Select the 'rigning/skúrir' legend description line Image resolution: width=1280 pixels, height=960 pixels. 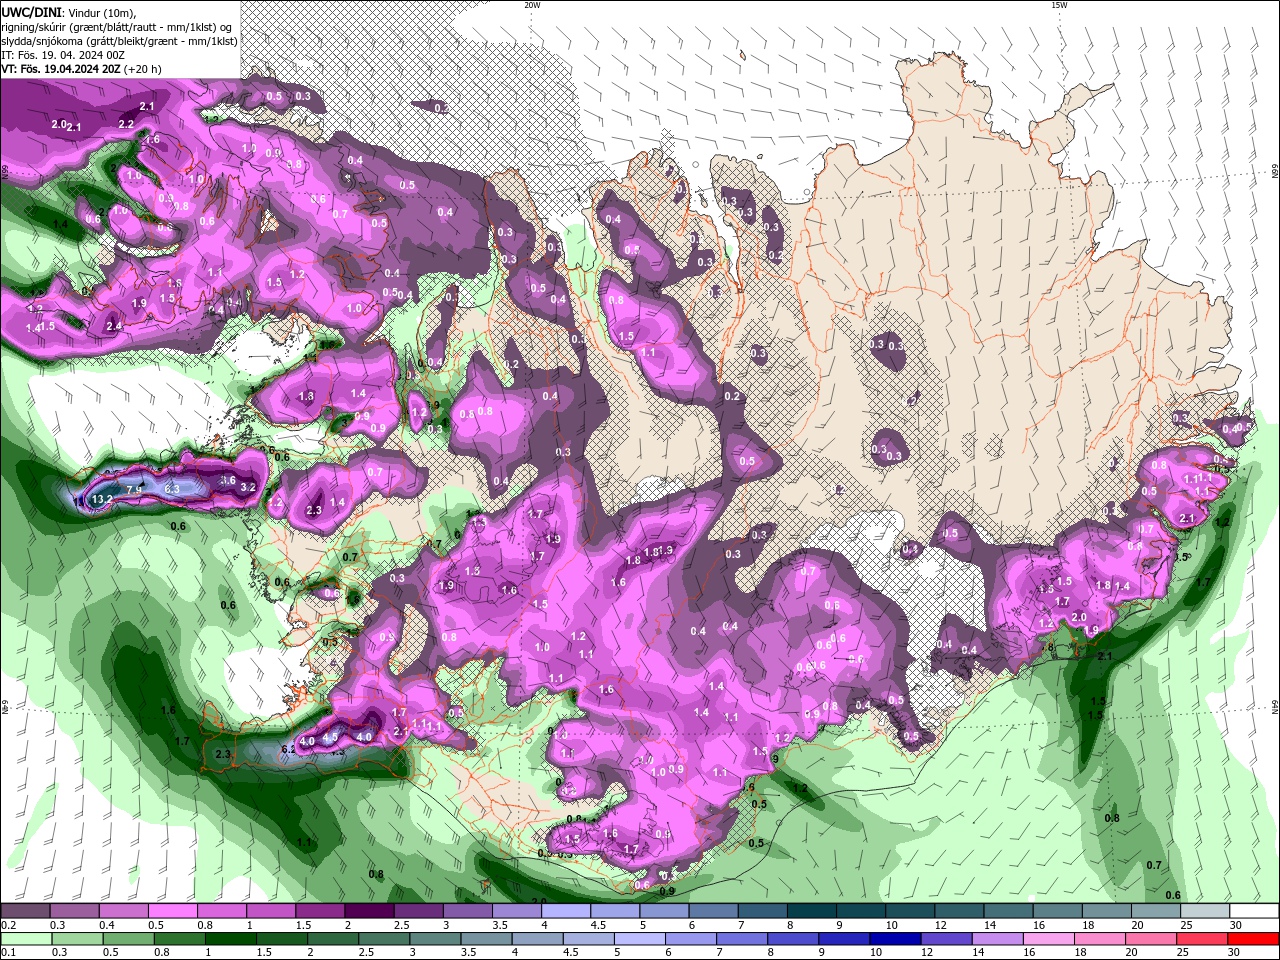coord(118,27)
